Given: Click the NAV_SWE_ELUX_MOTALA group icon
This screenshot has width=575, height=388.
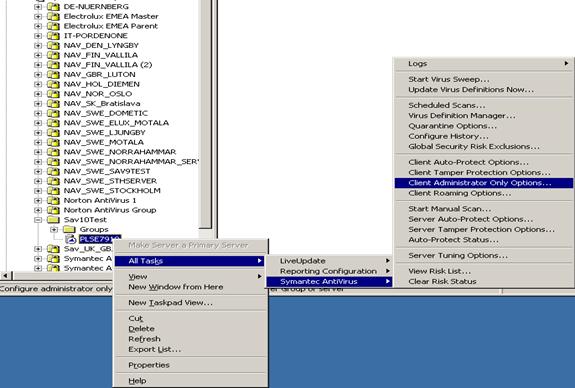Looking at the screenshot, I should tap(53, 123).
